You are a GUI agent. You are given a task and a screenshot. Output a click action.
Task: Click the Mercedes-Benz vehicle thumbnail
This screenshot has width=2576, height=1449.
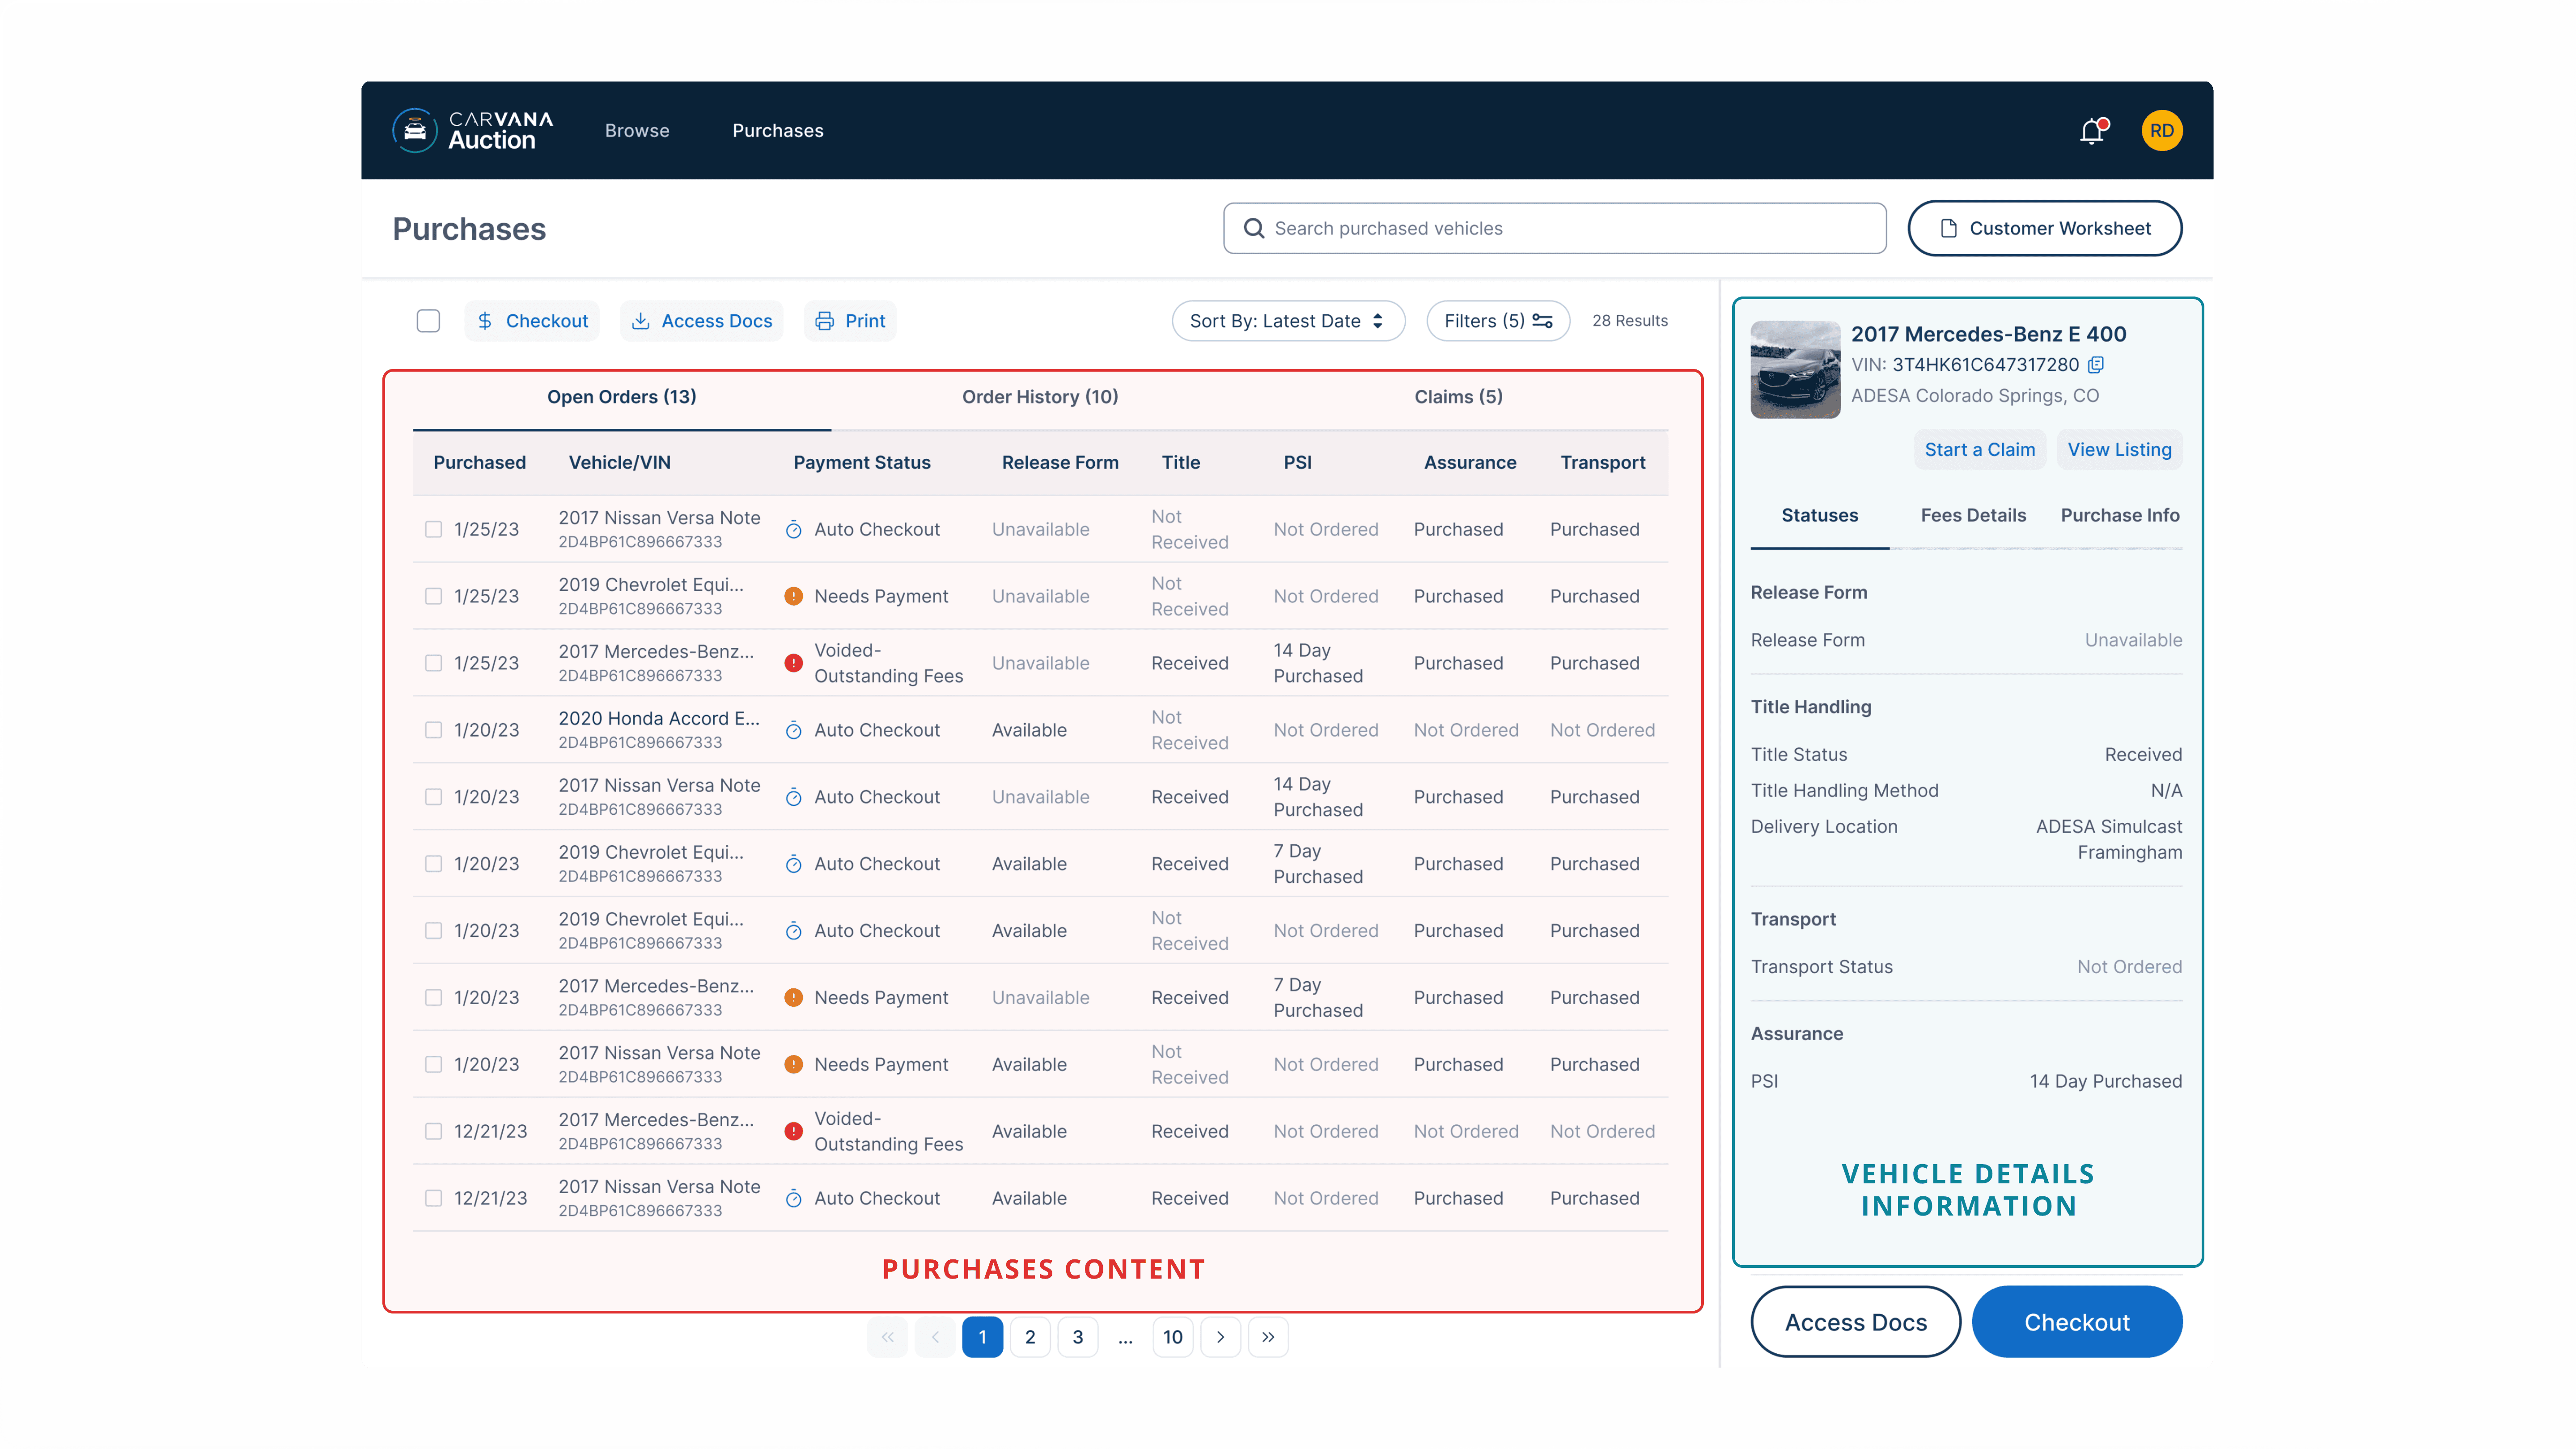click(x=1795, y=369)
